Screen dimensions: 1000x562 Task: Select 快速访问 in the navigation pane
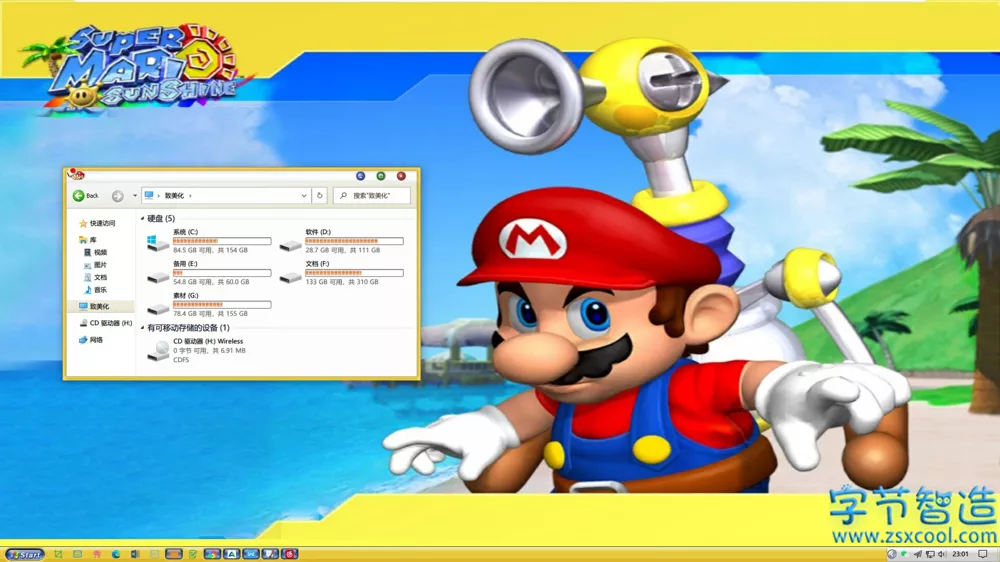pos(98,223)
